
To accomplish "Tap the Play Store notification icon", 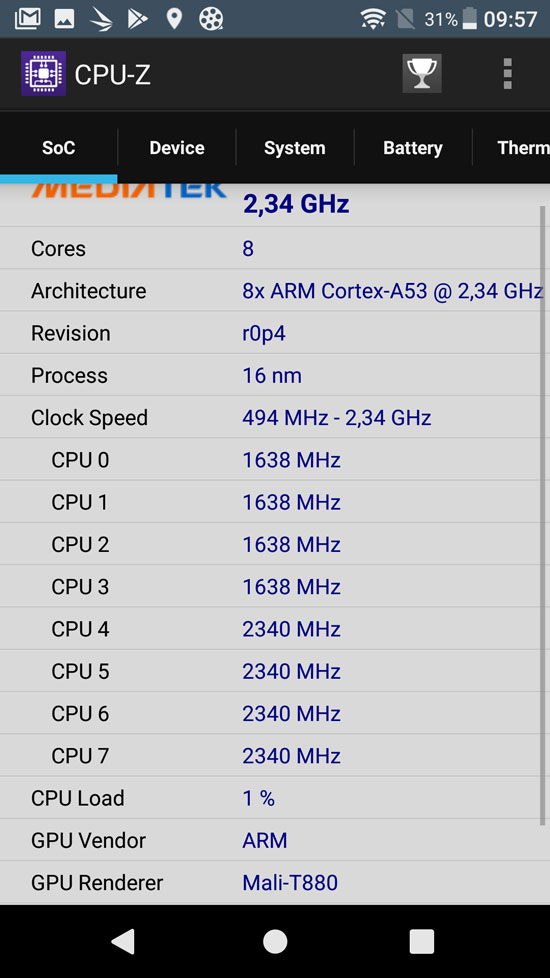I will coord(137,19).
